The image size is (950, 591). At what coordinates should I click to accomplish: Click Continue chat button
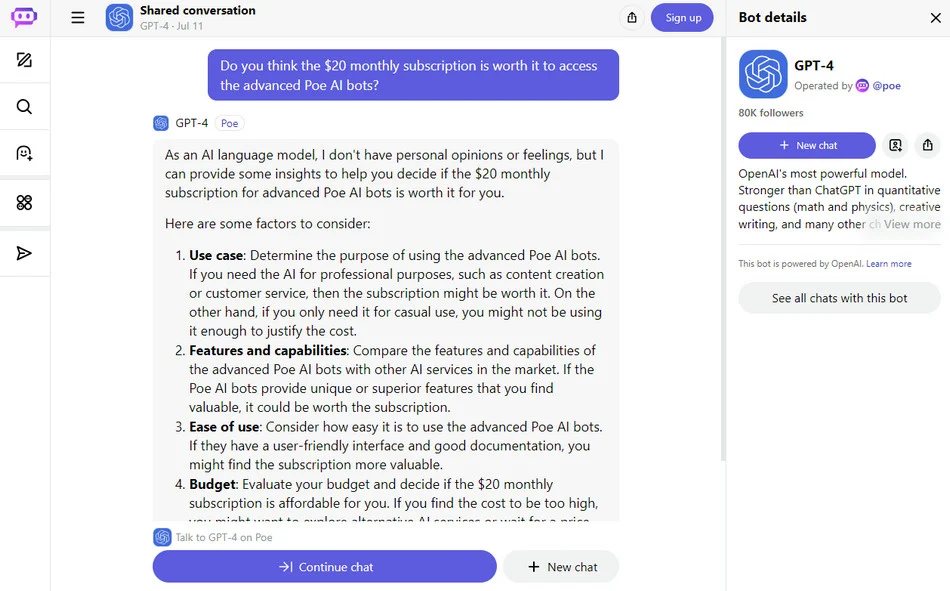[325, 567]
